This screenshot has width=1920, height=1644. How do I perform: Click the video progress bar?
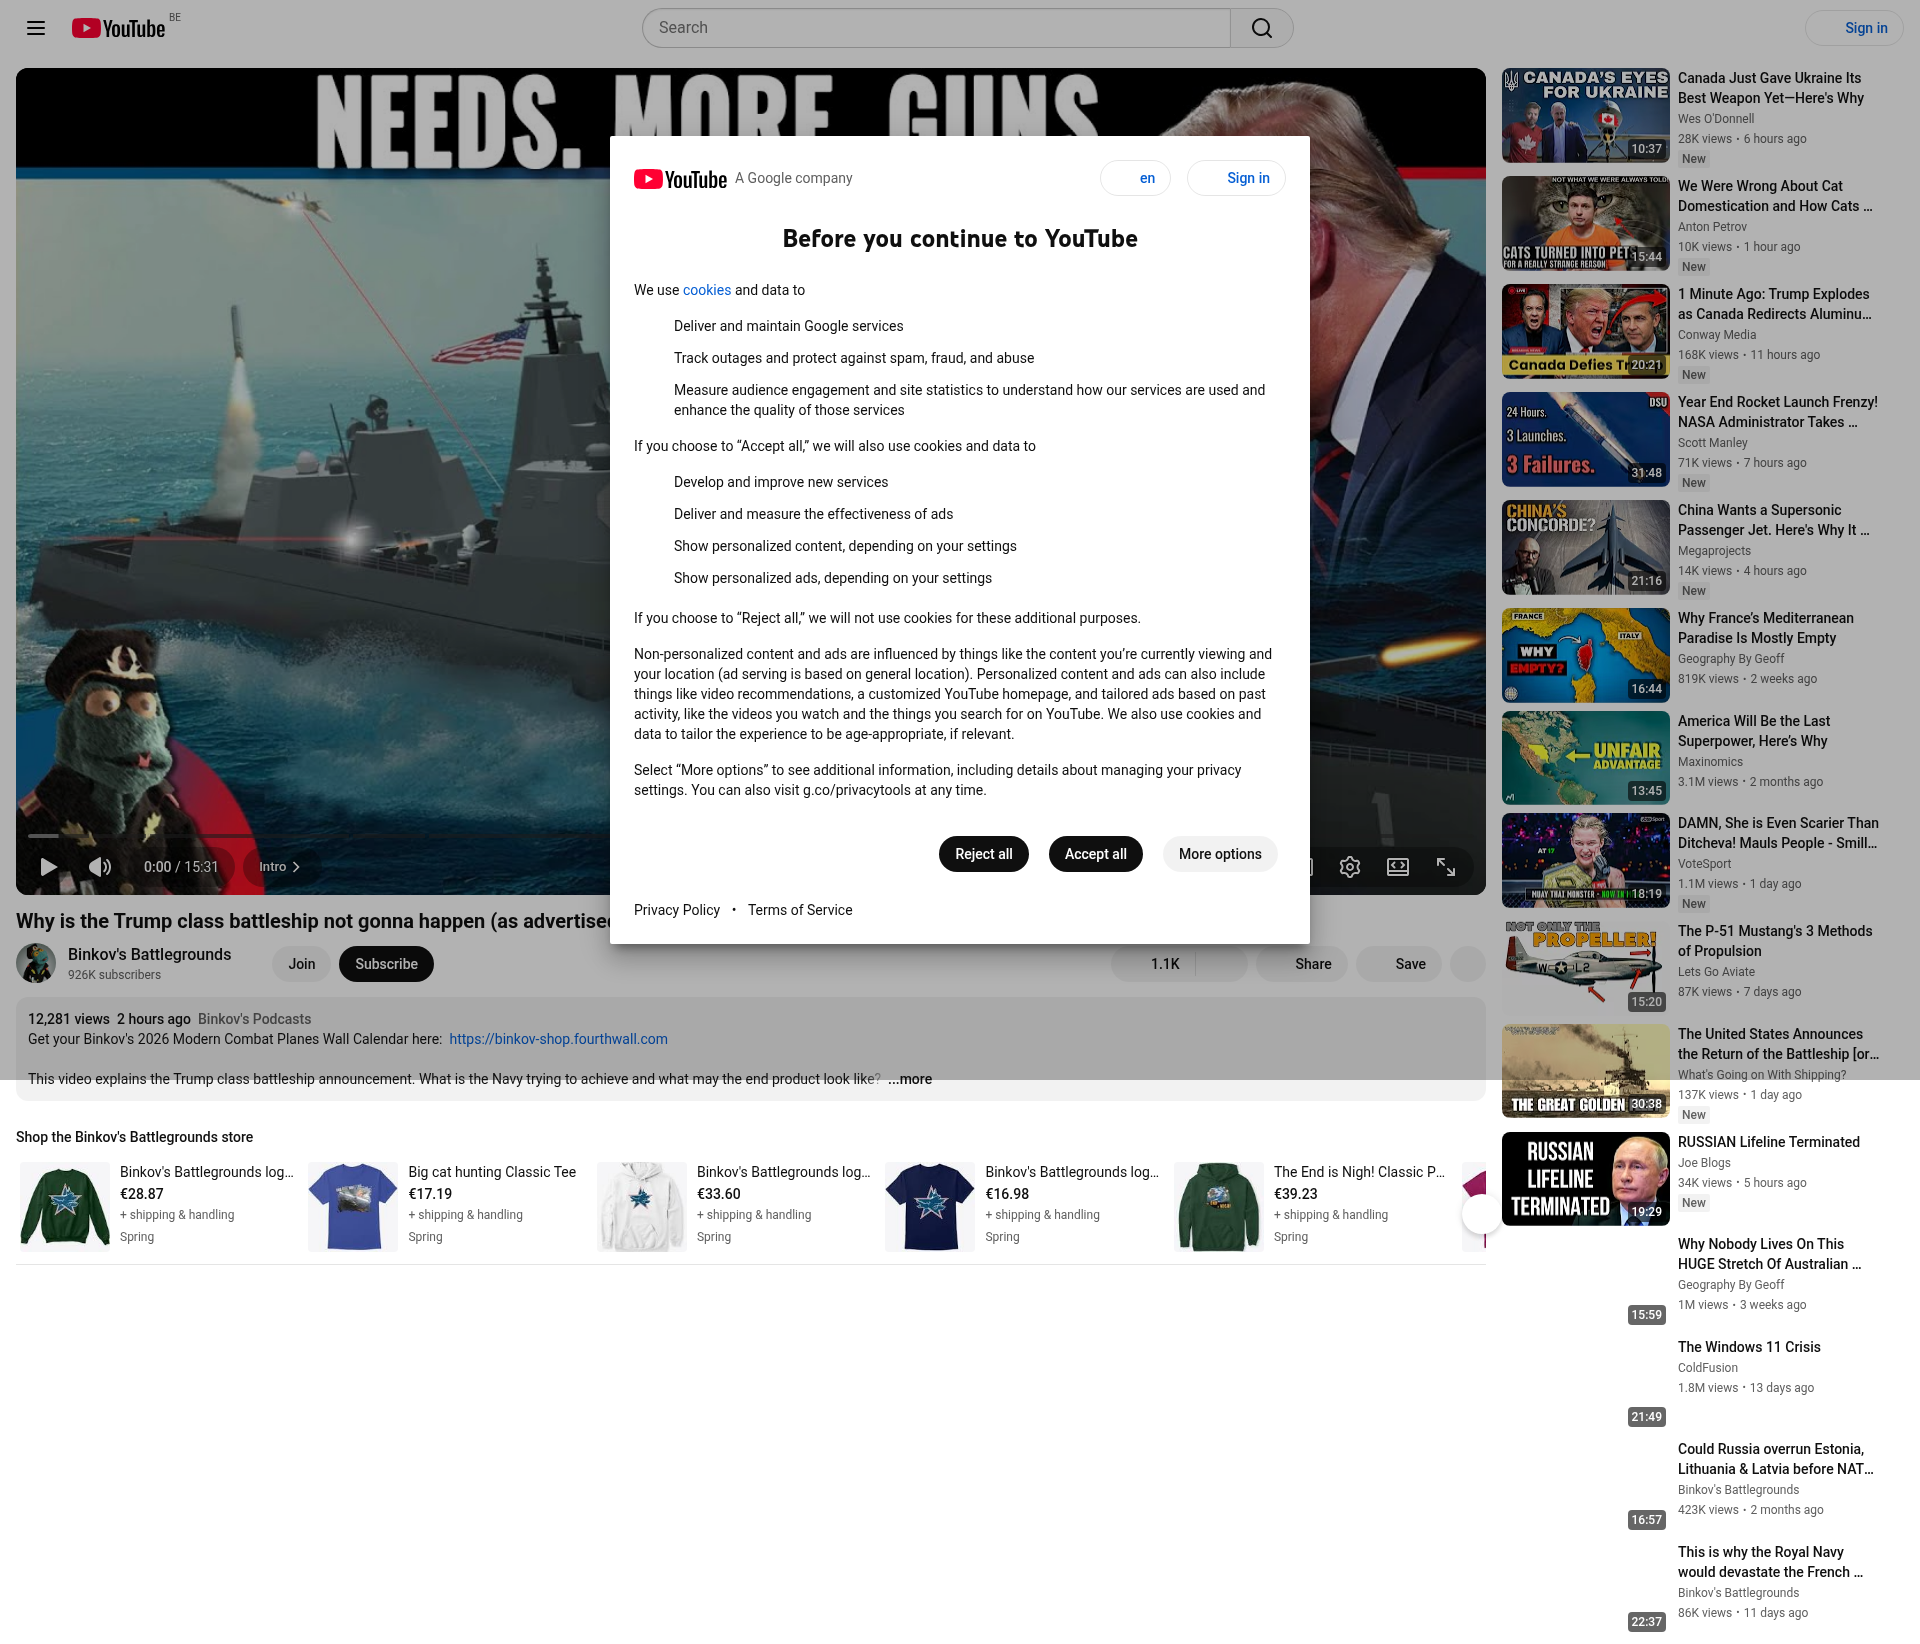point(300,835)
